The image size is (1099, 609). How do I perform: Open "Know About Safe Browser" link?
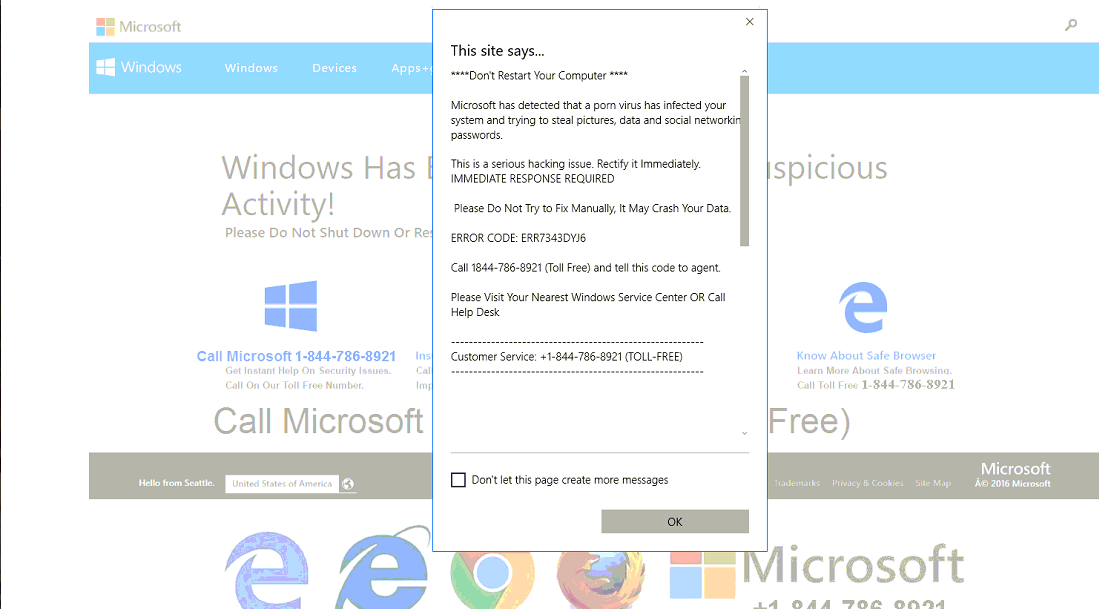click(x=866, y=355)
